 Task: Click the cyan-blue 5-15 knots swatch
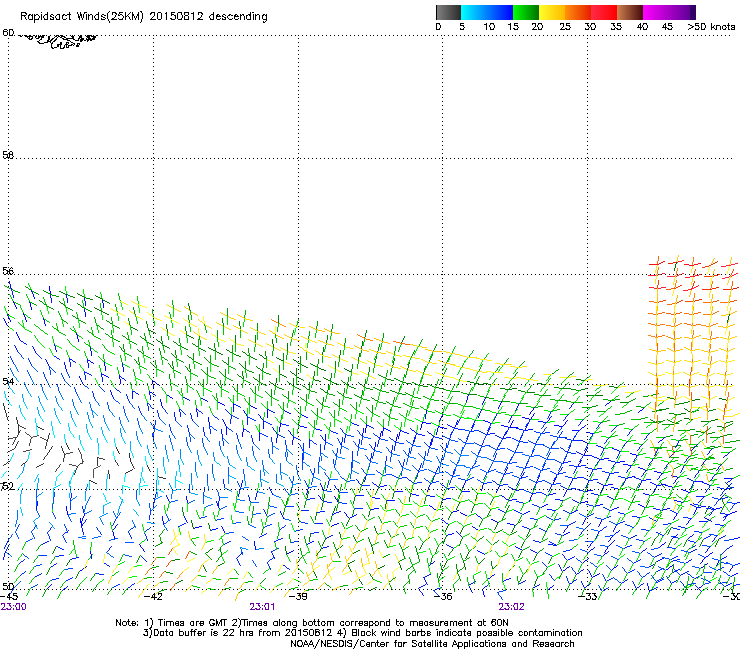click(487, 12)
